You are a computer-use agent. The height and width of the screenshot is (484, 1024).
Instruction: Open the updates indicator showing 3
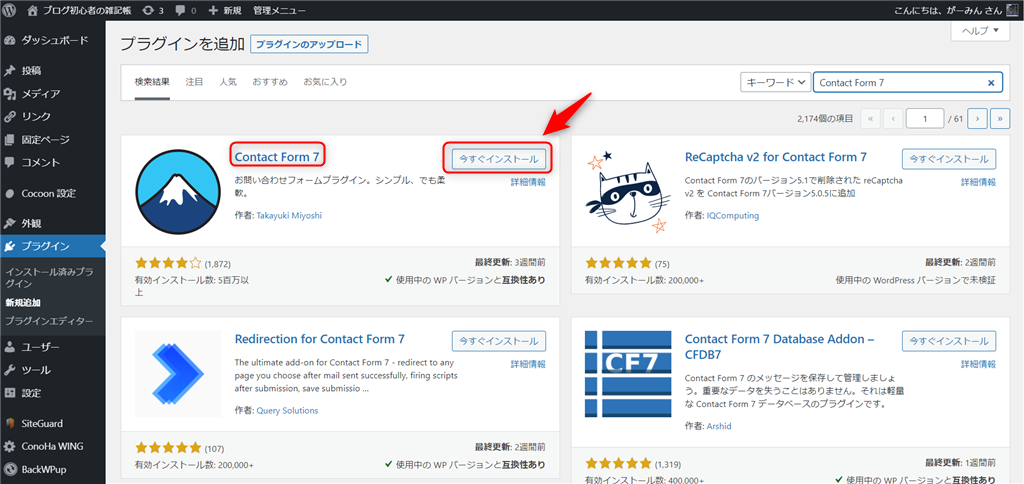tap(152, 10)
